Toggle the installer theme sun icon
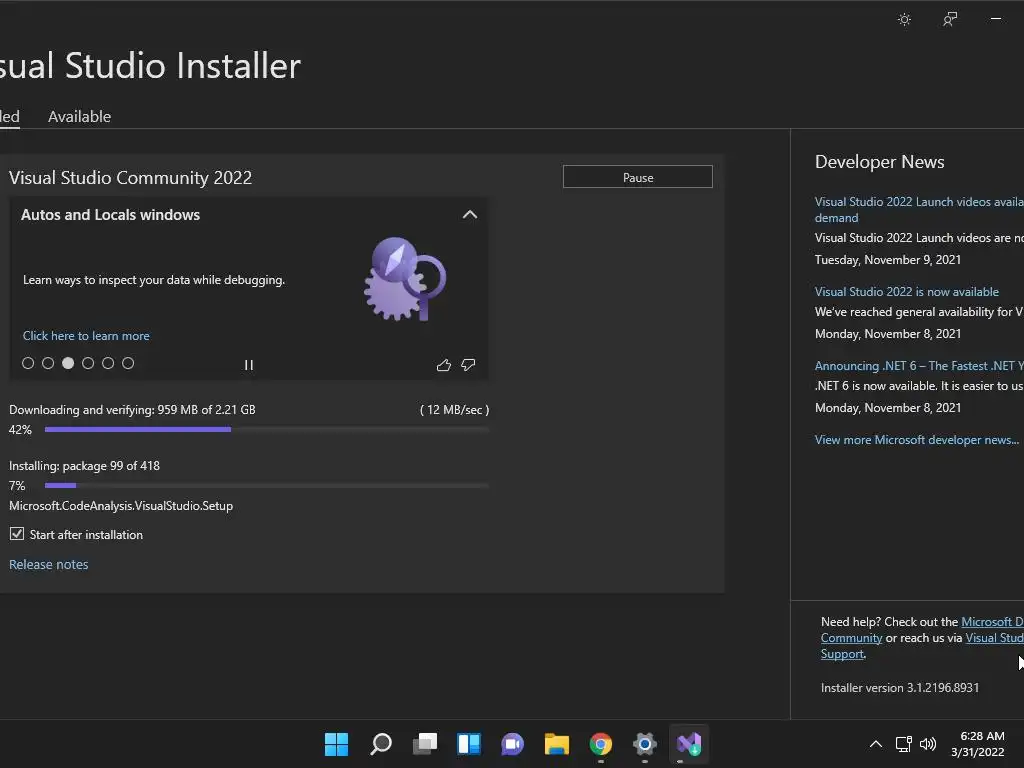 click(904, 19)
